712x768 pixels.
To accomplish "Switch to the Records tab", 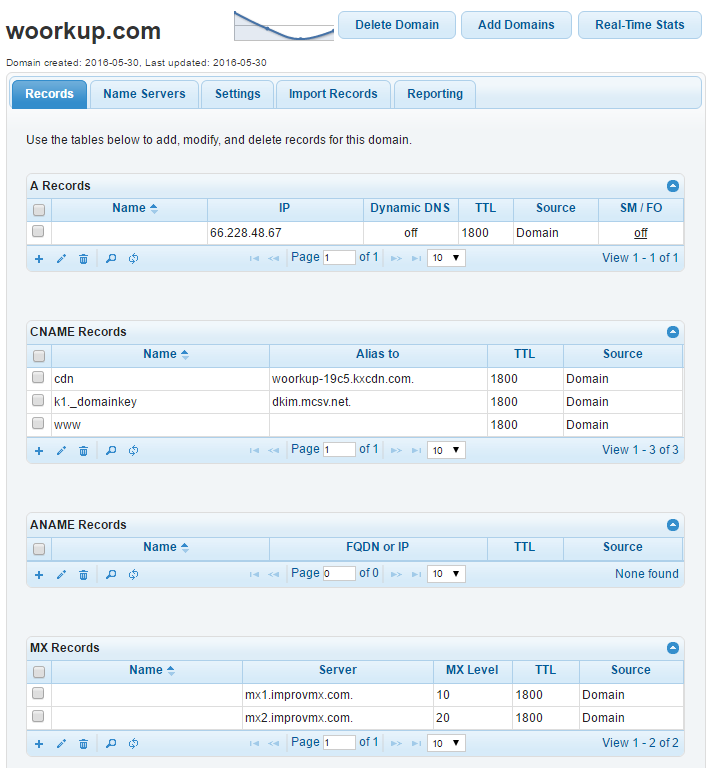I will [49, 94].
